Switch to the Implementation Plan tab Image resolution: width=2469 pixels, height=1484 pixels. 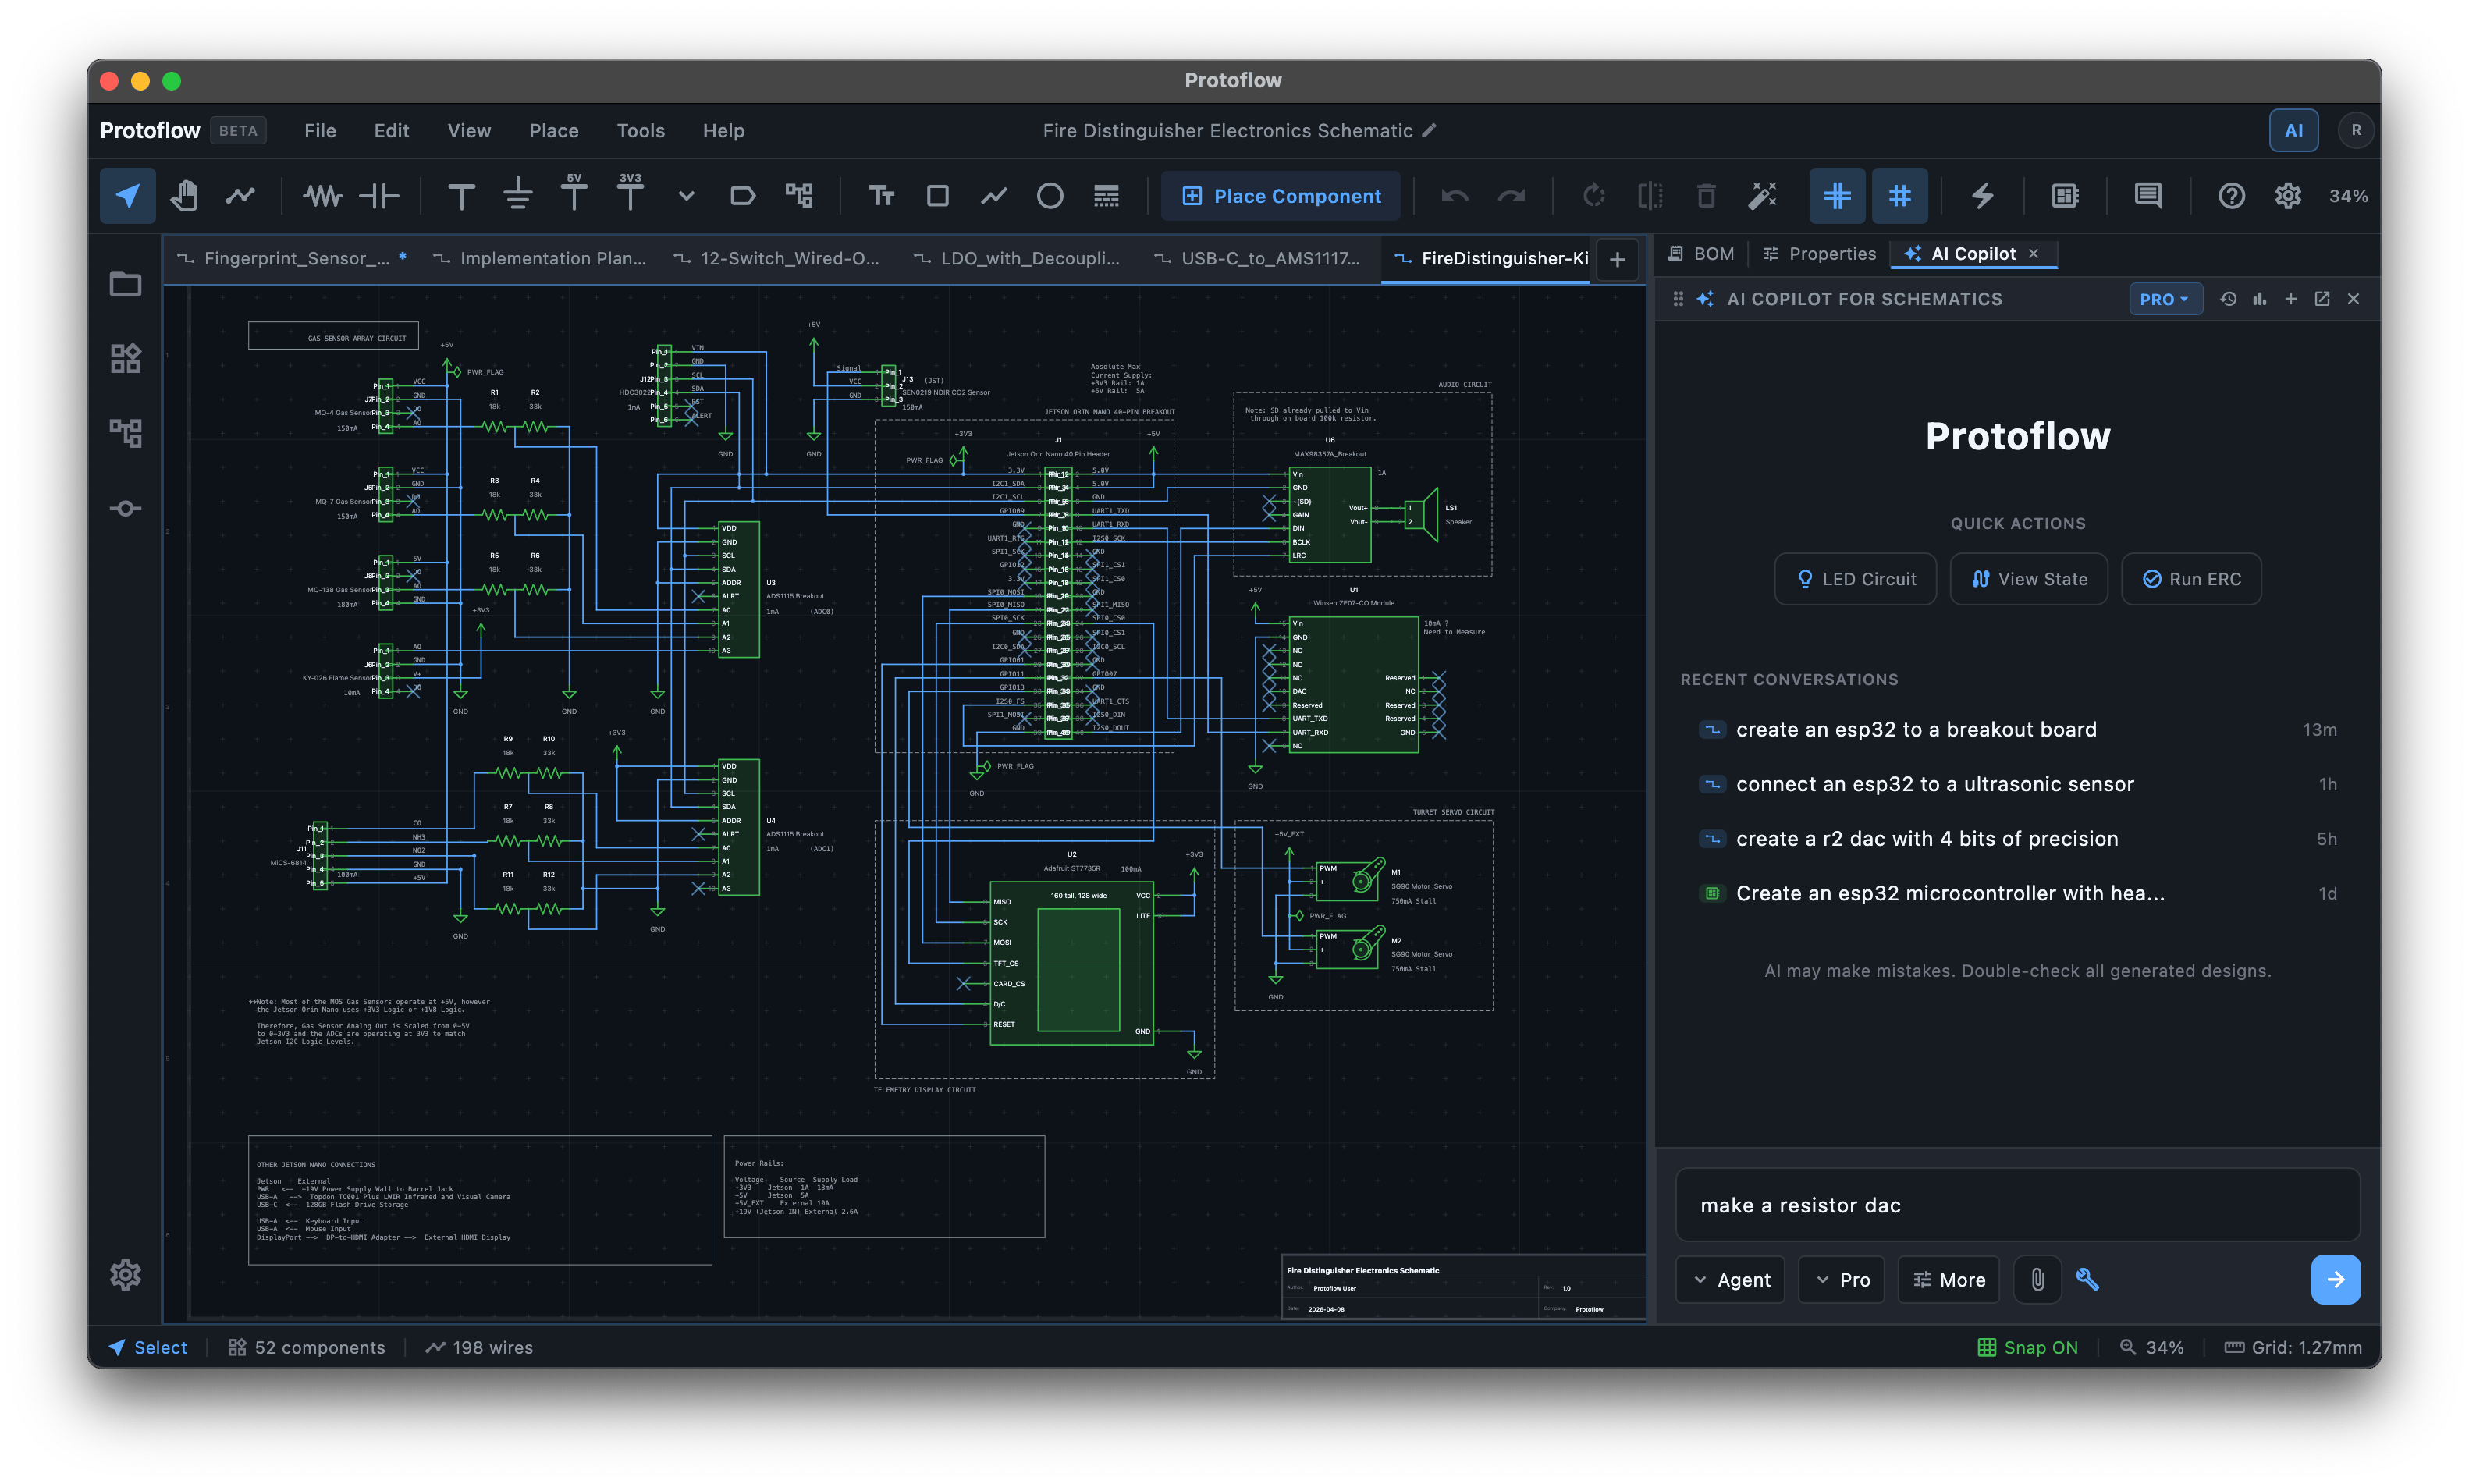(541, 259)
